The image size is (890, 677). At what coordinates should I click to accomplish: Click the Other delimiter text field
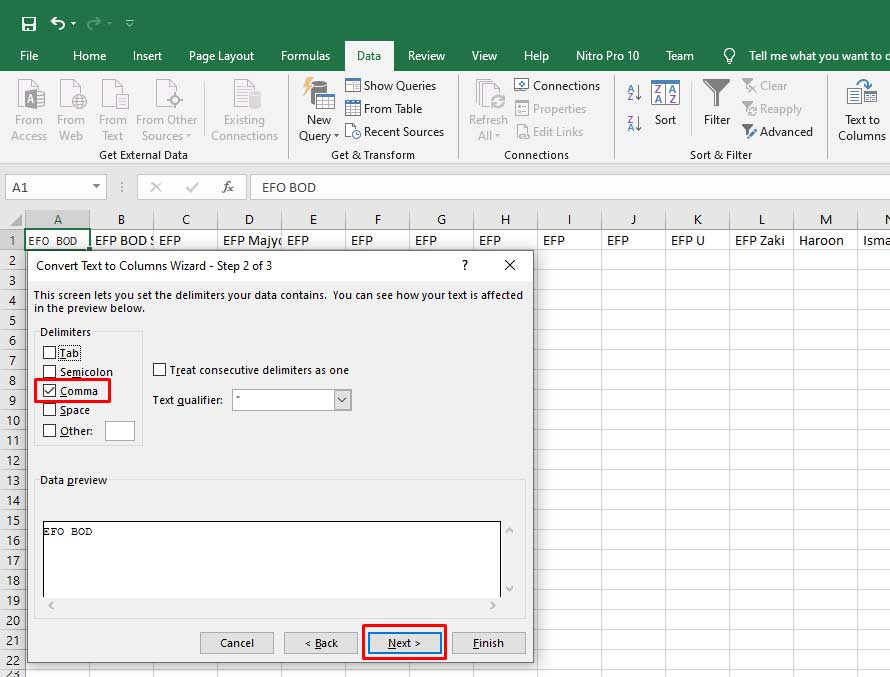[x=120, y=431]
